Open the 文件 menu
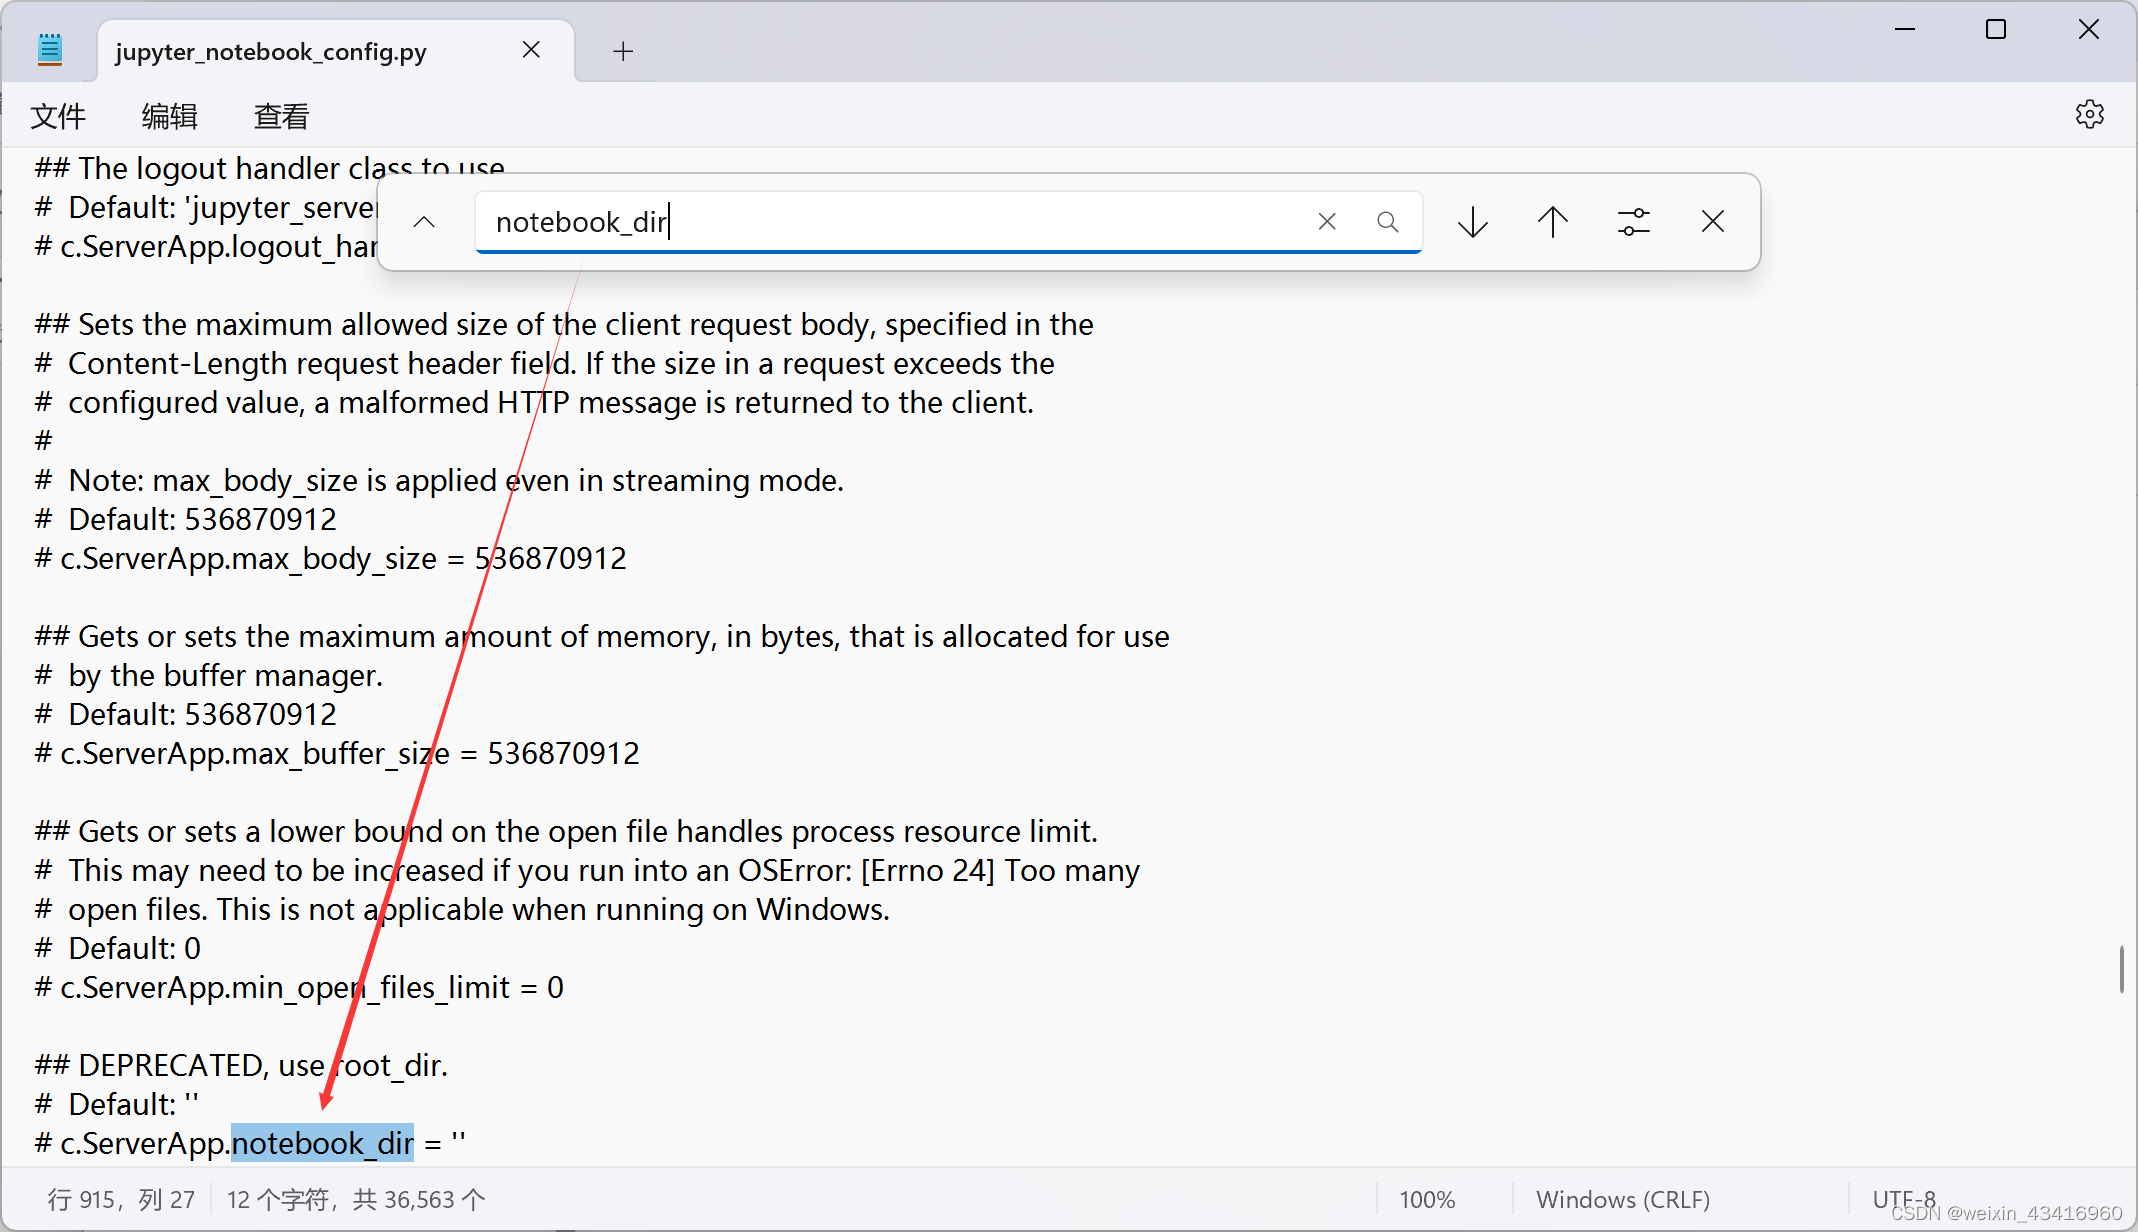Screen dimensions: 2138x1232 pyautogui.click(x=58, y=116)
